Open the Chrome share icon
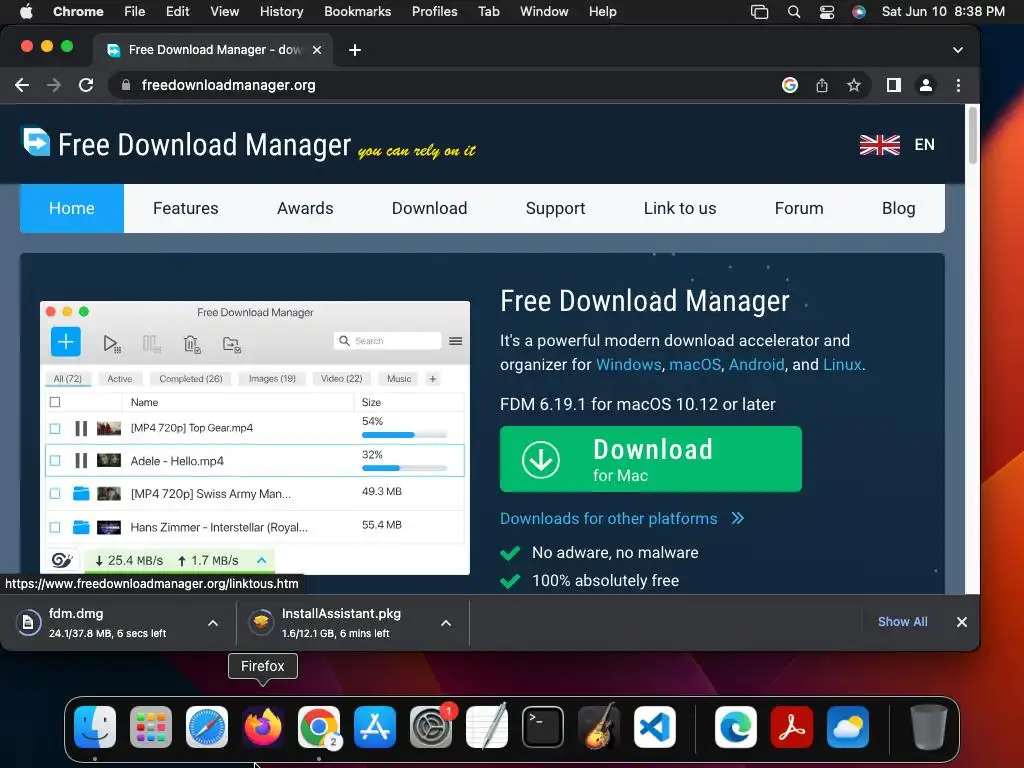Image resolution: width=1024 pixels, height=768 pixels. (x=822, y=85)
